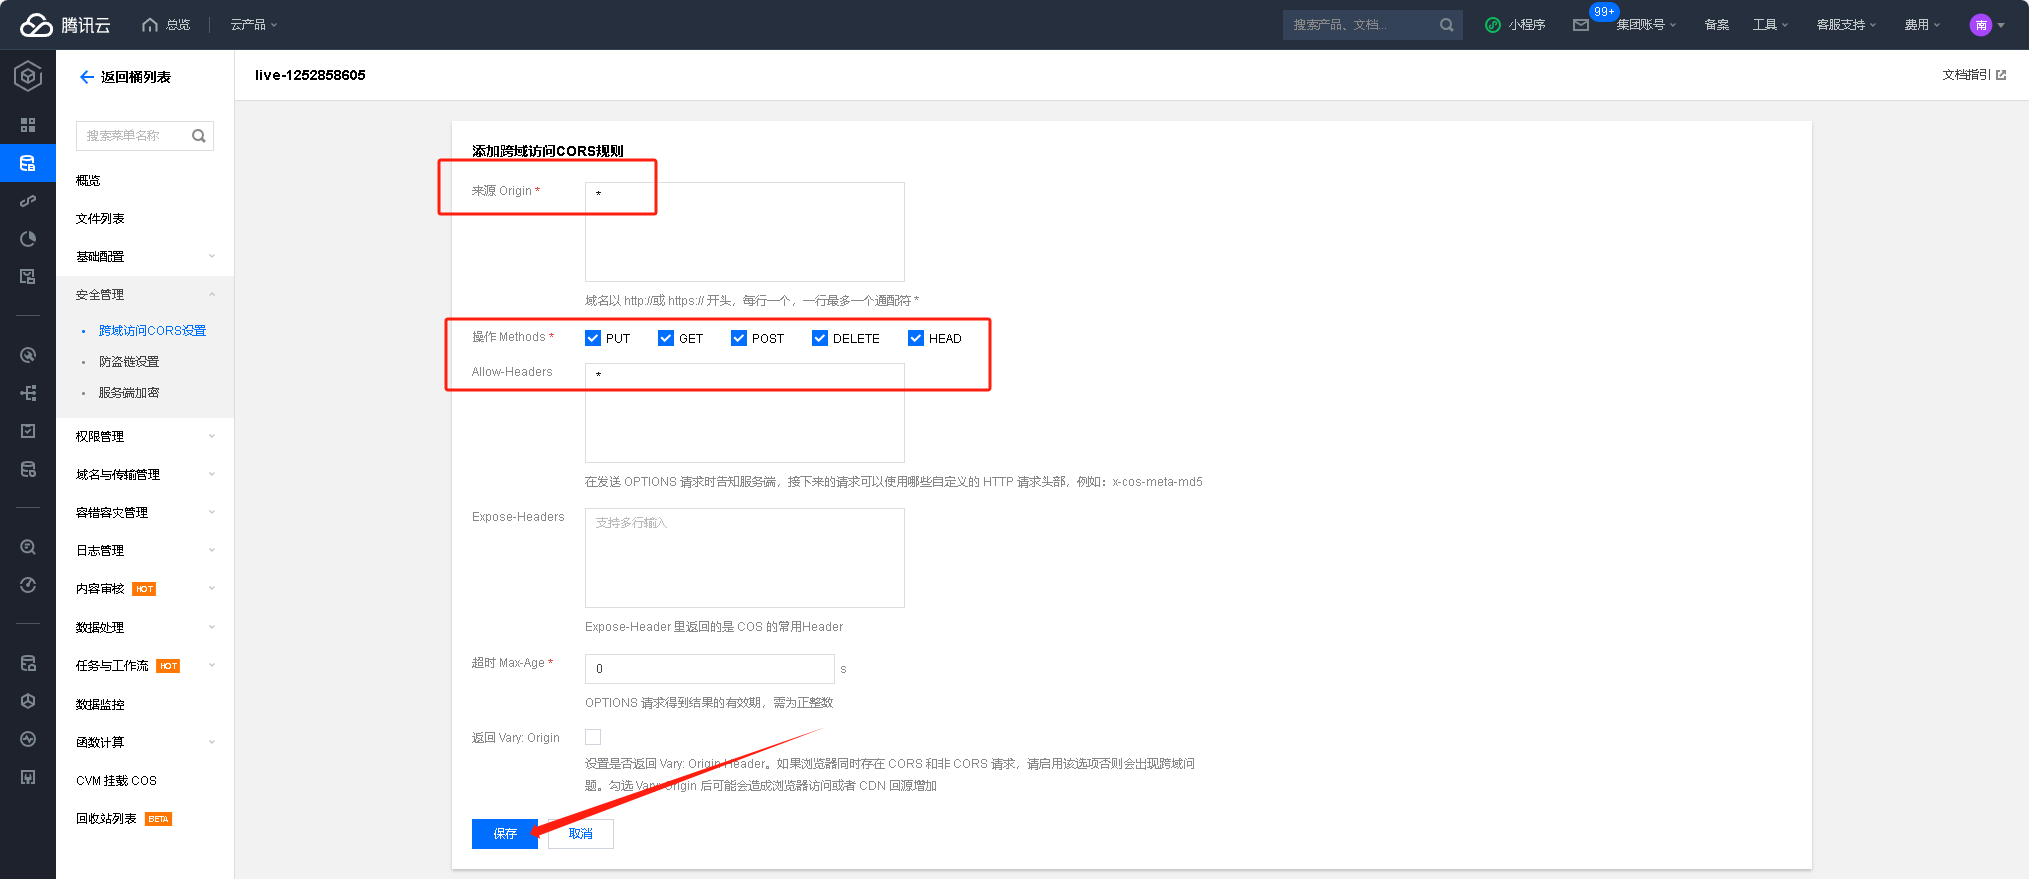Screen dimensions: 2029x879
Task: Uncheck the DELETE method checkbox
Action: tap(820, 338)
